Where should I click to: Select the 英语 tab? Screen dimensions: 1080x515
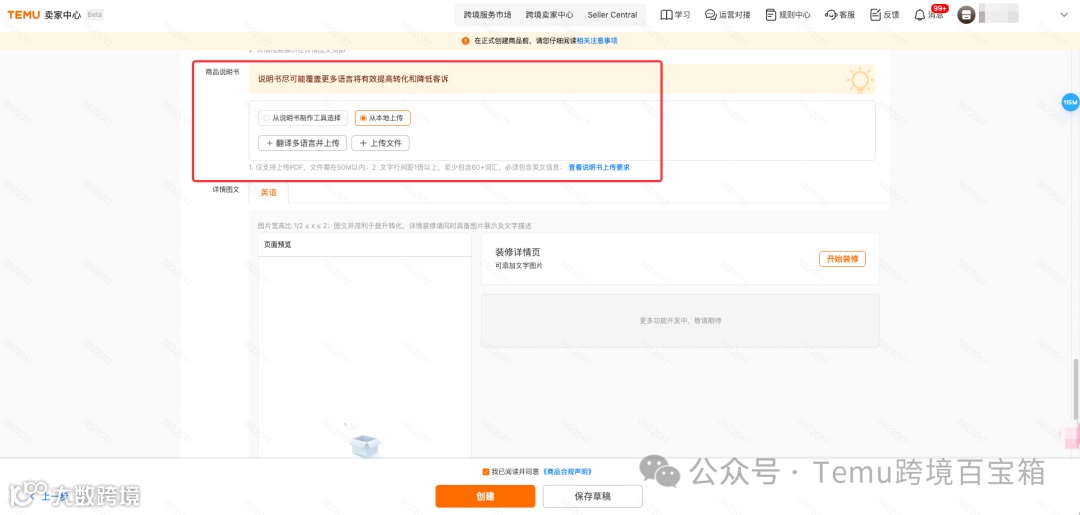(269, 193)
